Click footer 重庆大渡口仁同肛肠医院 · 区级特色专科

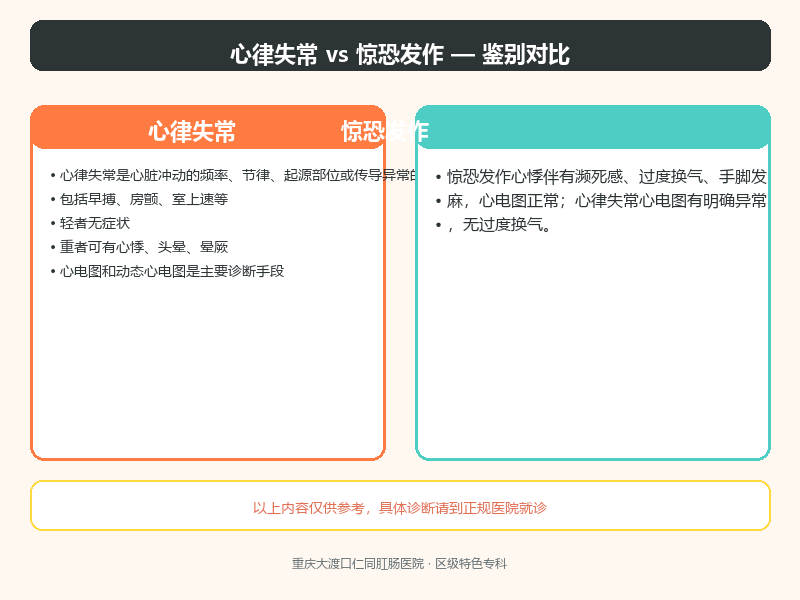399,564
